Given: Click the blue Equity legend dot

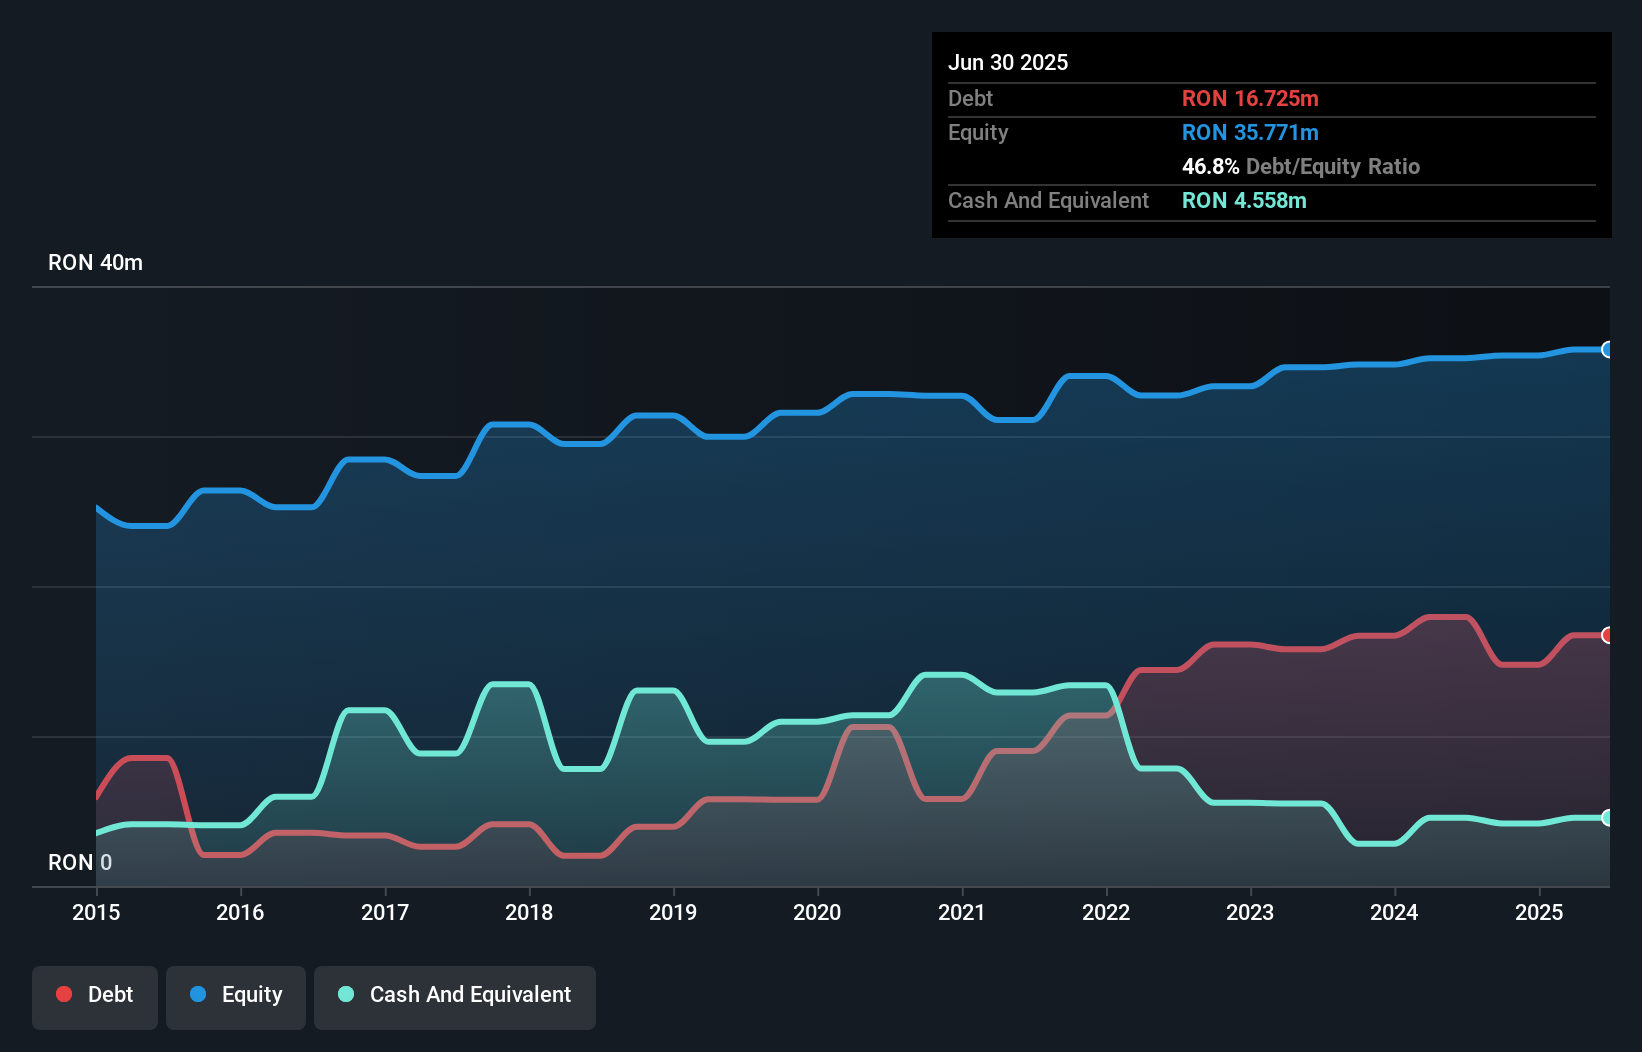Looking at the screenshot, I should click(x=198, y=994).
